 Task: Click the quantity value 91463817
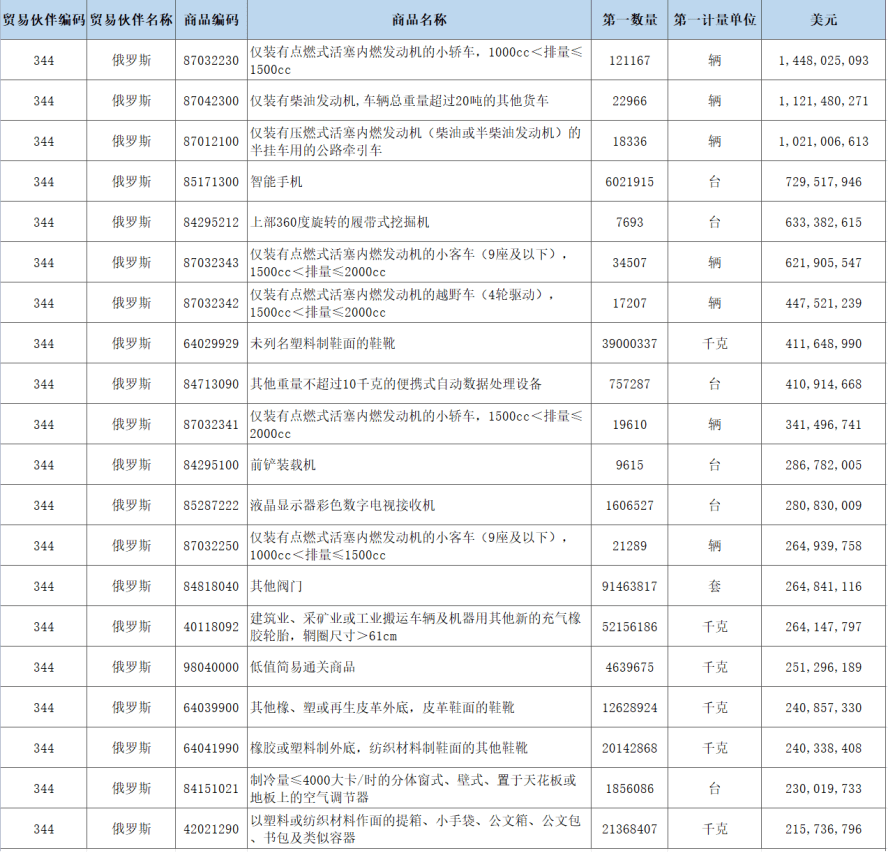[629, 587]
